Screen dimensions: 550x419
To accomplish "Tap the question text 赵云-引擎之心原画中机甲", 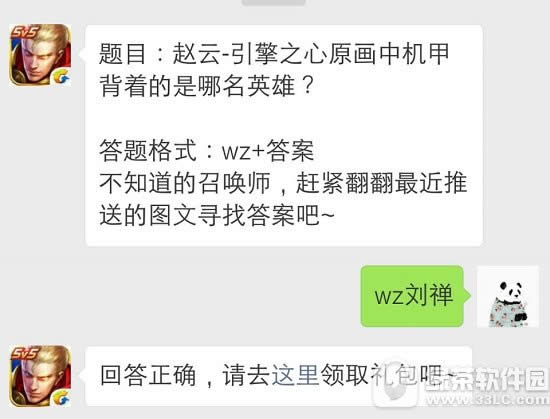I will pos(274,54).
